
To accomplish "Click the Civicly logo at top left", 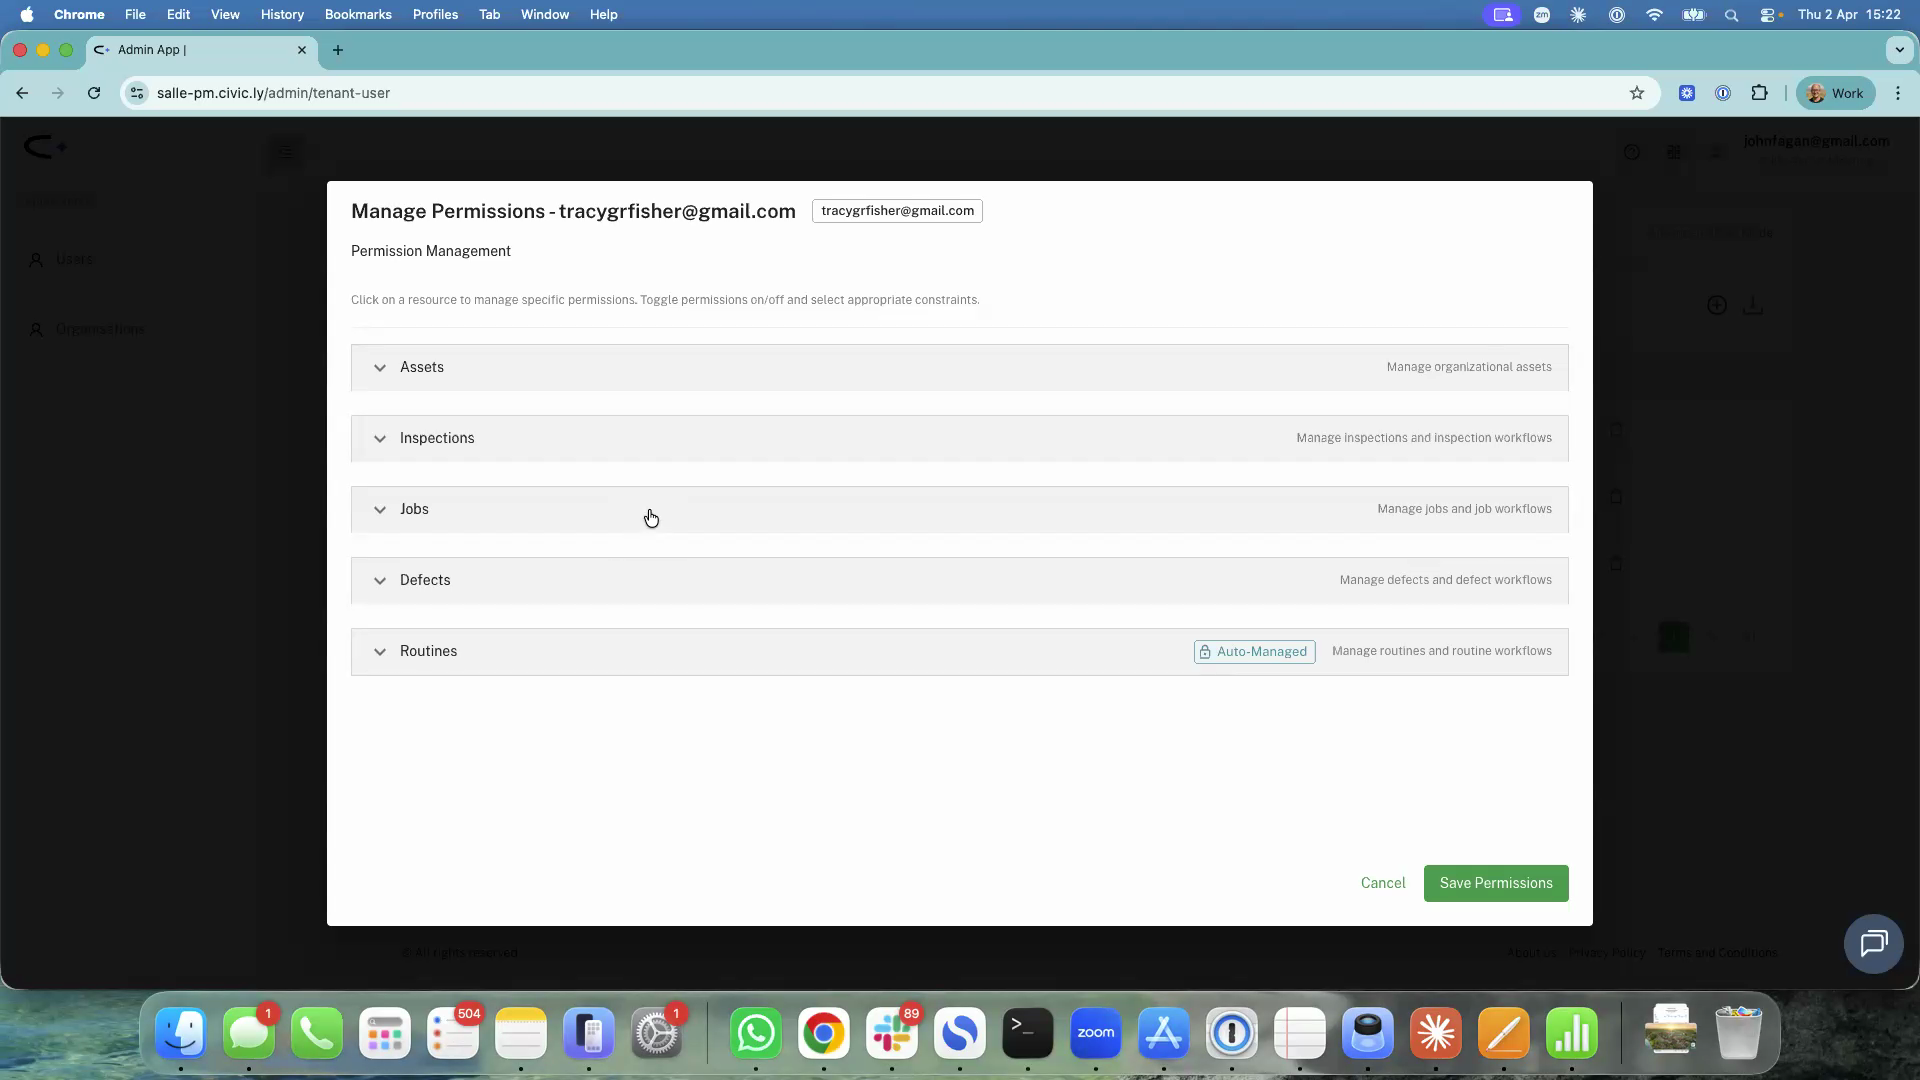I will pyautogui.click(x=45, y=146).
